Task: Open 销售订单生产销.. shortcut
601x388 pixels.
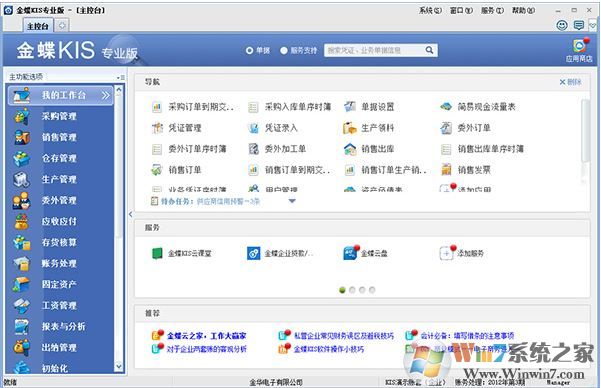Action: click(x=385, y=170)
